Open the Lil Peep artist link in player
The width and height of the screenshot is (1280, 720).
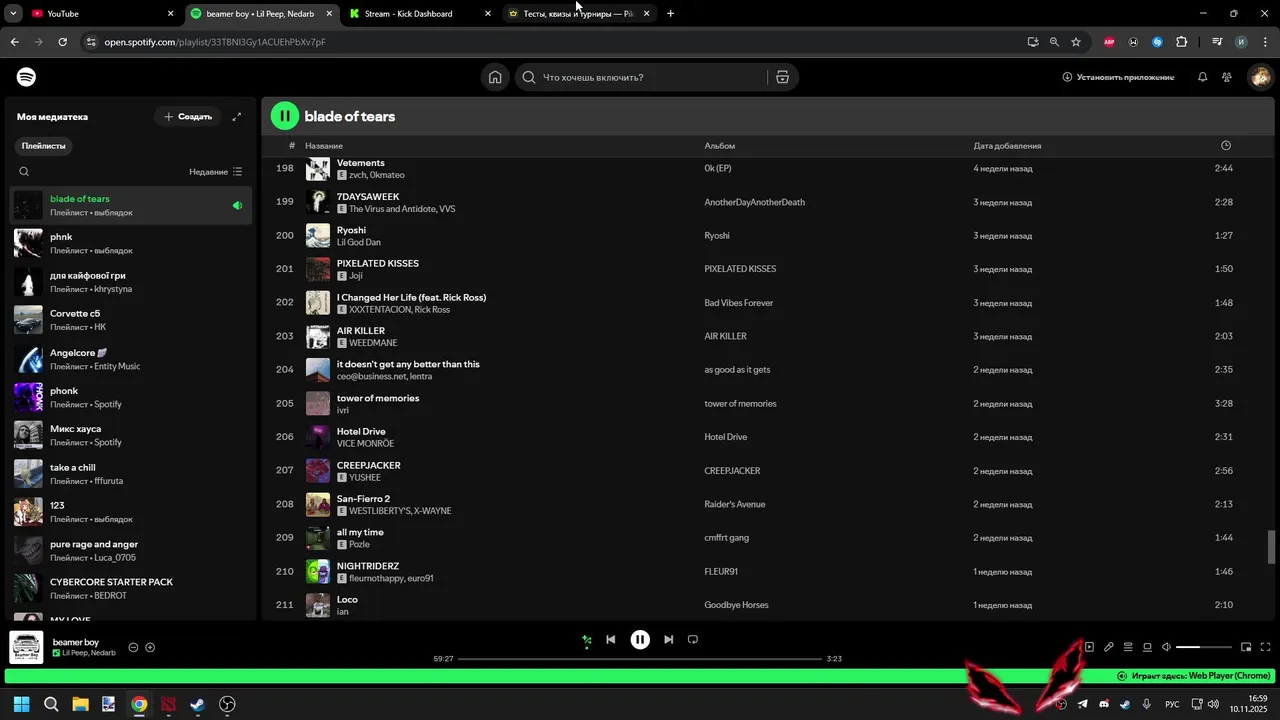tap(76, 653)
